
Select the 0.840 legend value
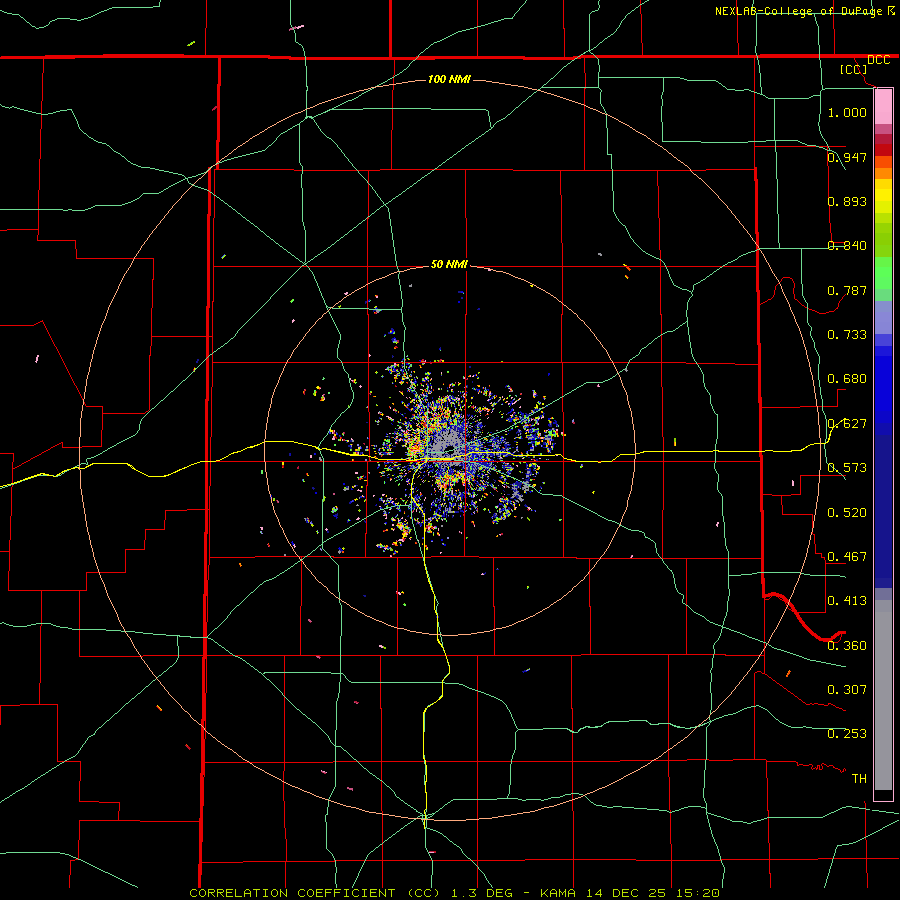(847, 245)
